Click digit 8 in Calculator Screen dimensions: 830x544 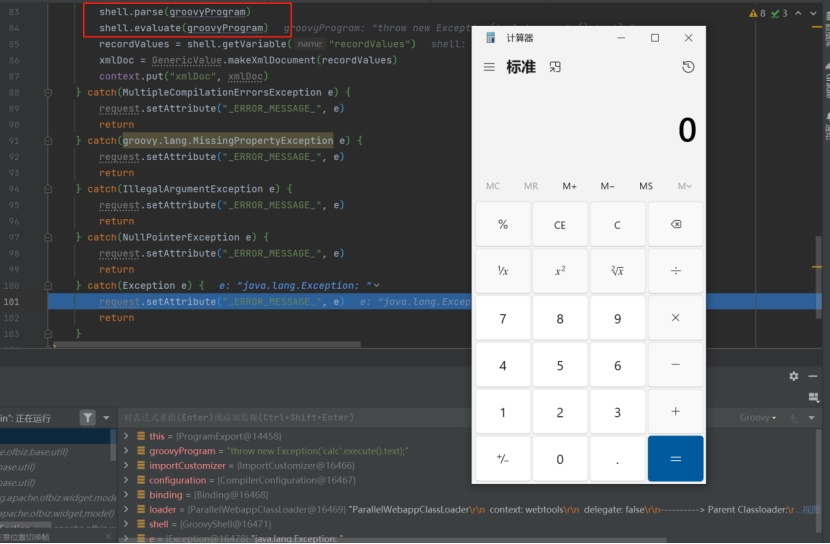[560, 318]
